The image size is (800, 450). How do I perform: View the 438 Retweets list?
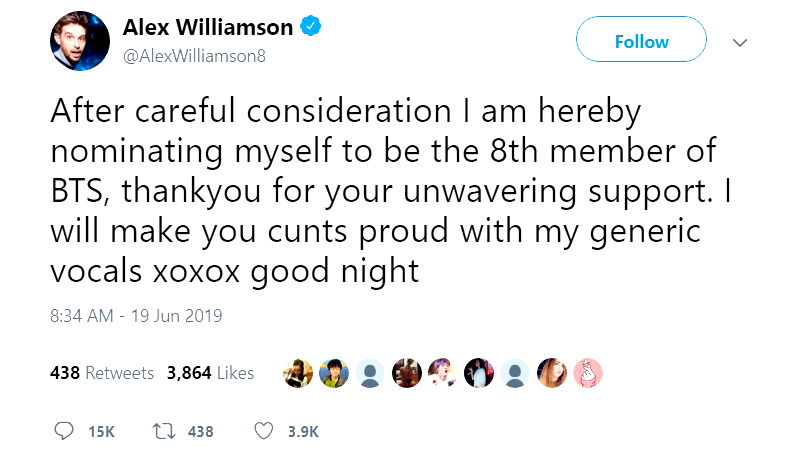(102, 373)
